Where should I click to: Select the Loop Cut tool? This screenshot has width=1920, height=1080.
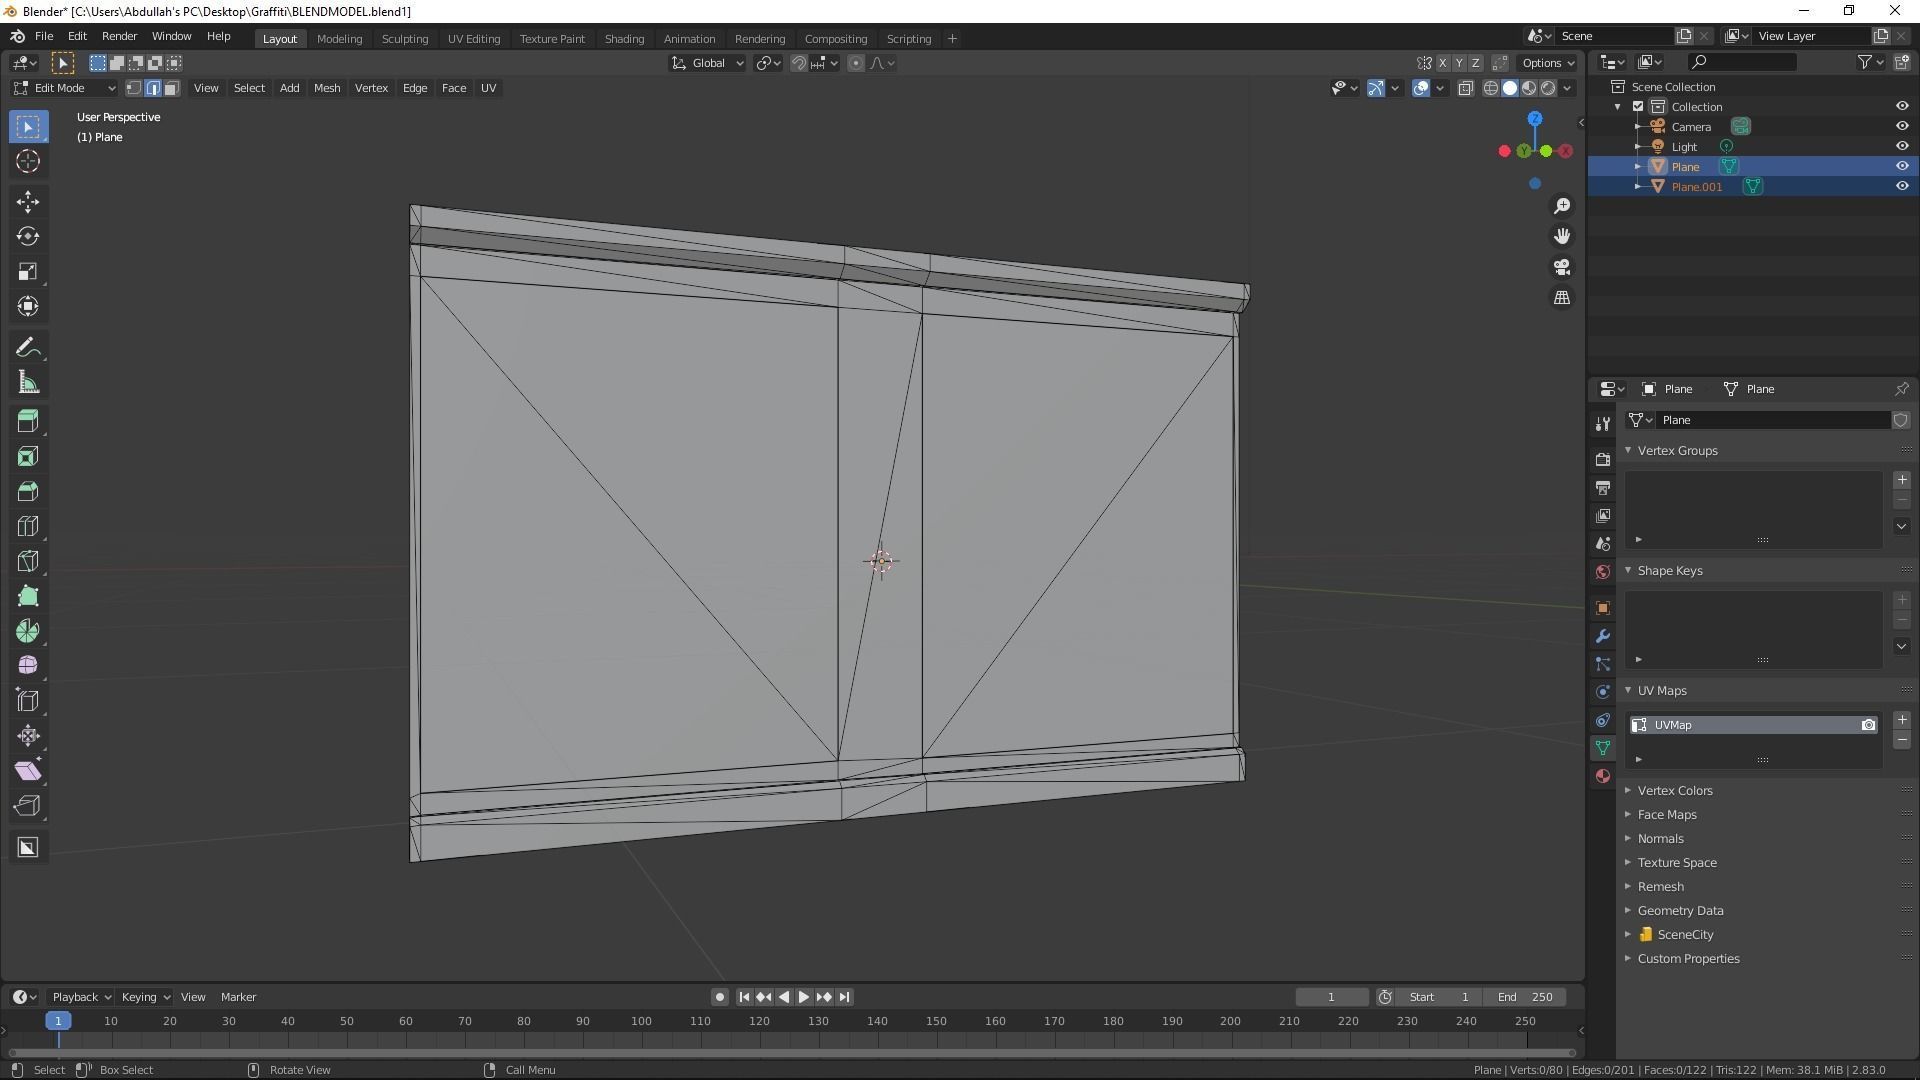28,526
